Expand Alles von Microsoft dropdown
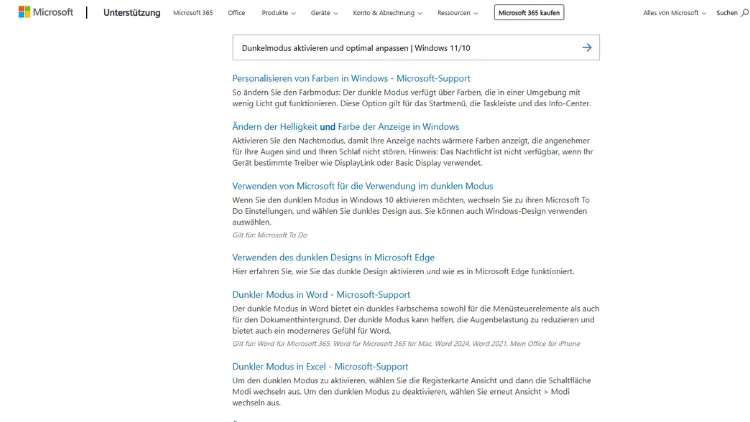Screen dimensions: 750x422 pyautogui.click(x=674, y=13)
